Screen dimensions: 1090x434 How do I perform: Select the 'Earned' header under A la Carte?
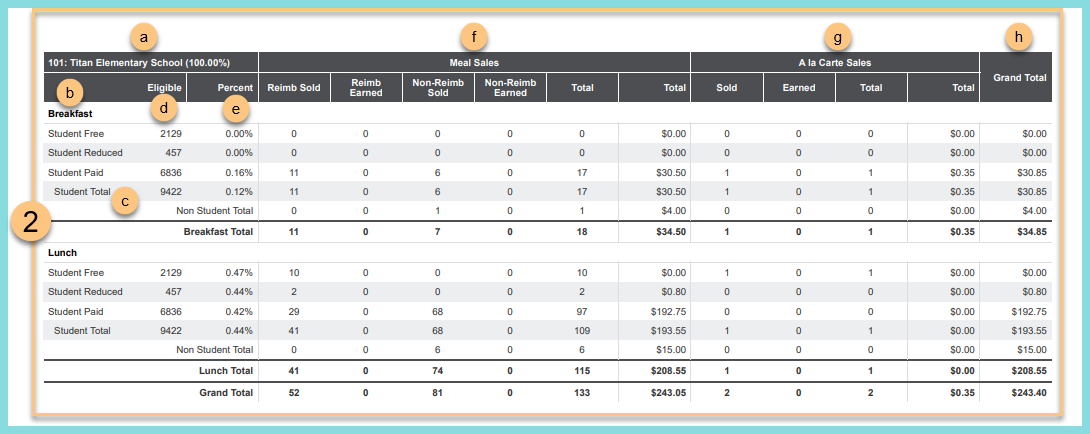coord(799,88)
